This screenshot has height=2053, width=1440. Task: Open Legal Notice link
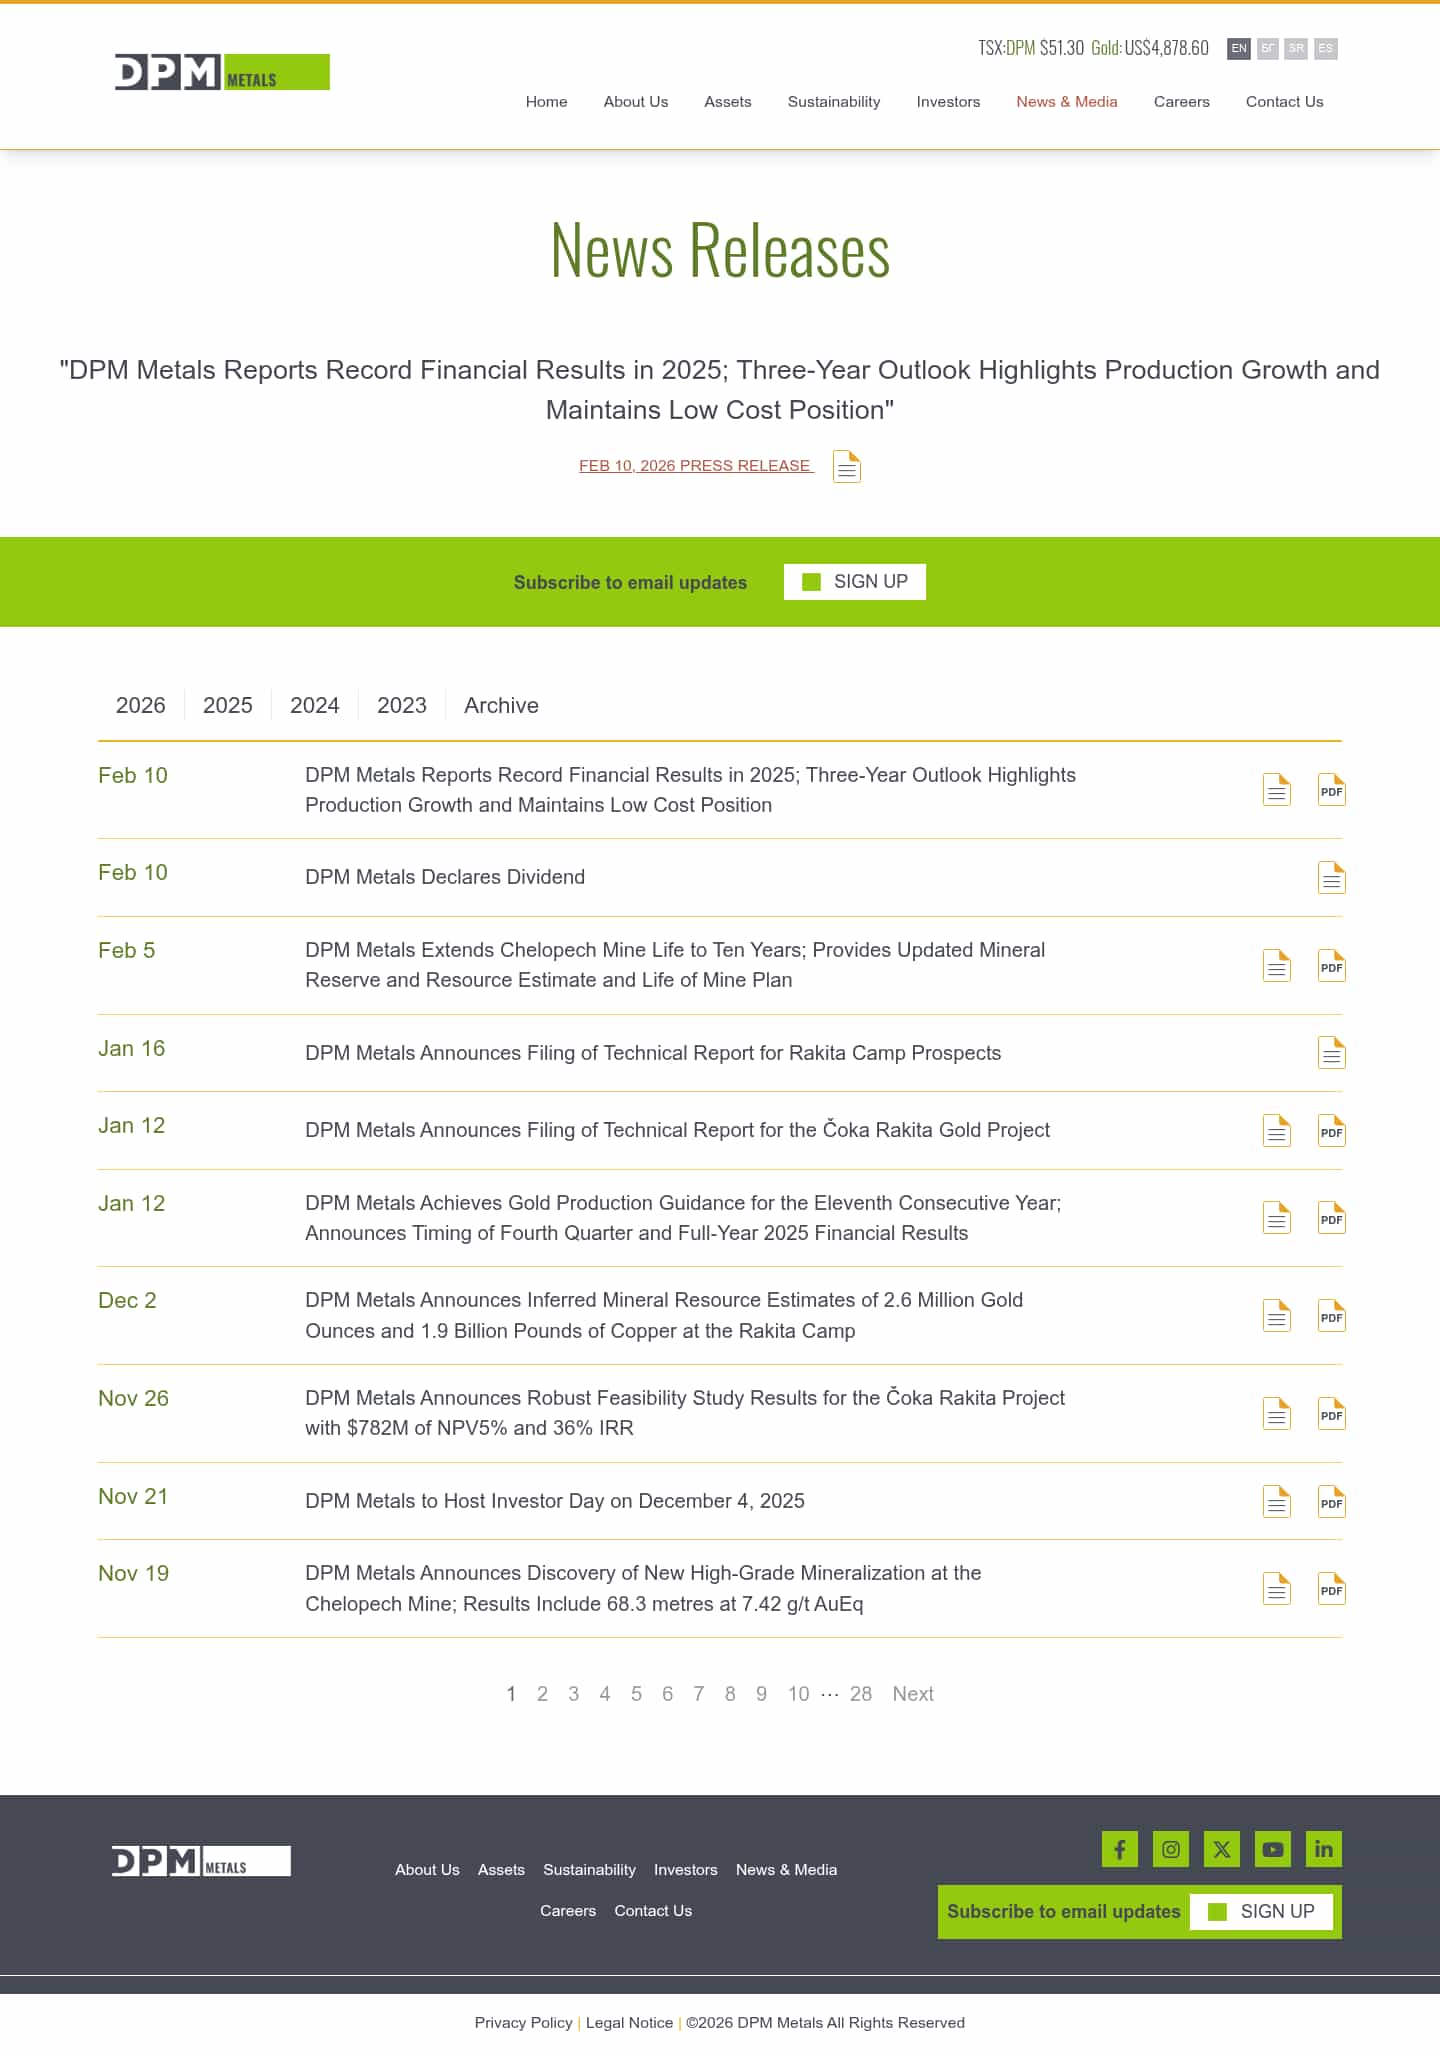tap(630, 2023)
